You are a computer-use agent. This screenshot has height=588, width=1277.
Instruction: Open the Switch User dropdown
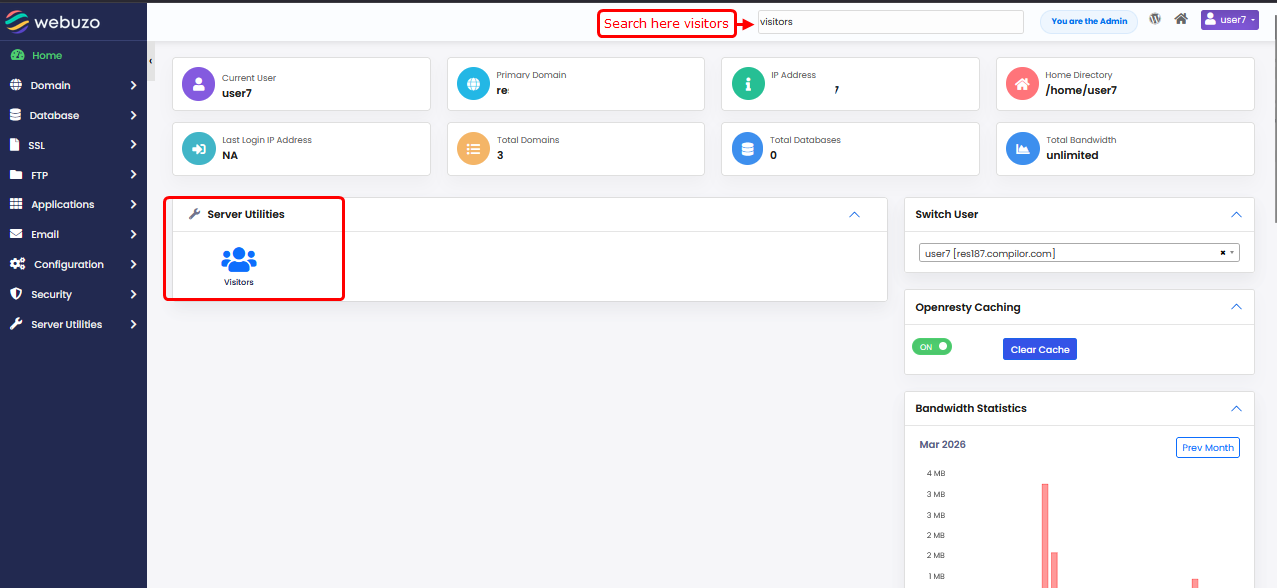click(1078, 253)
